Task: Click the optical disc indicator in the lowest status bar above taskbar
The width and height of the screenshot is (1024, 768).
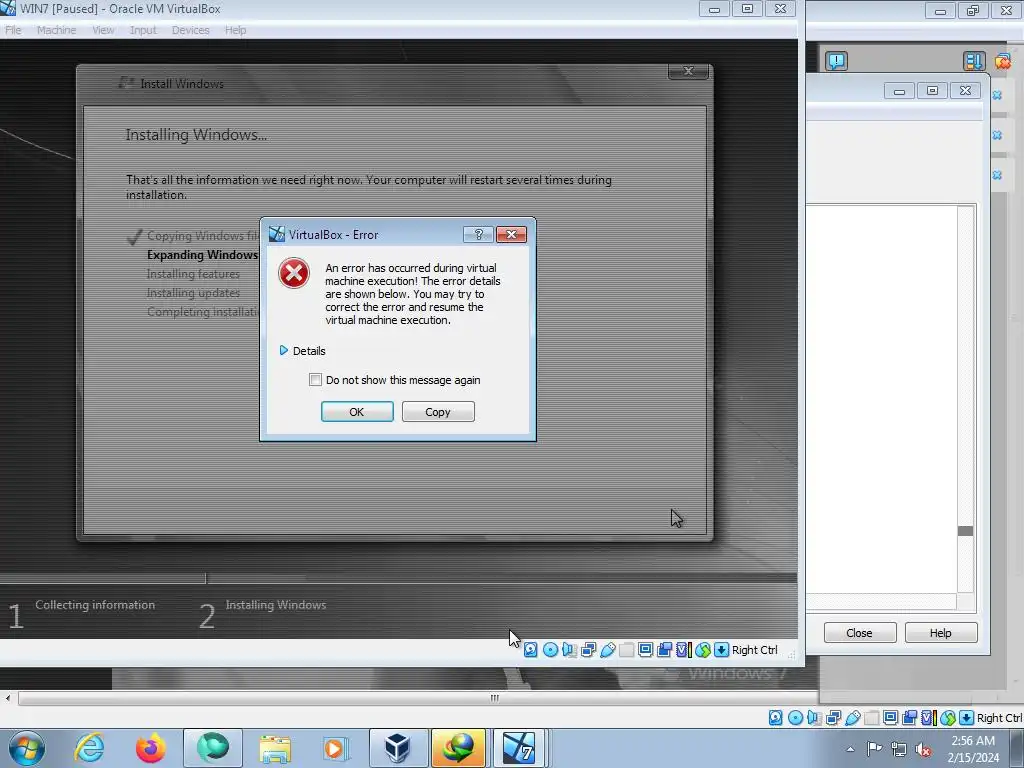Action: tap(795, 718)
